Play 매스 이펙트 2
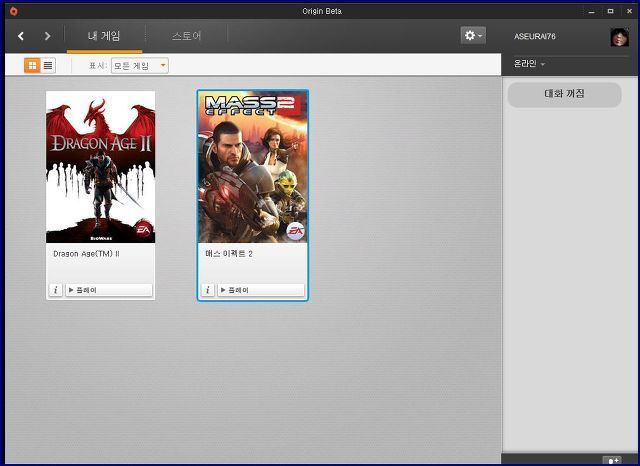The width and height of the screenshot is (640, 466). pyautogui.click(x=261, y=290)
